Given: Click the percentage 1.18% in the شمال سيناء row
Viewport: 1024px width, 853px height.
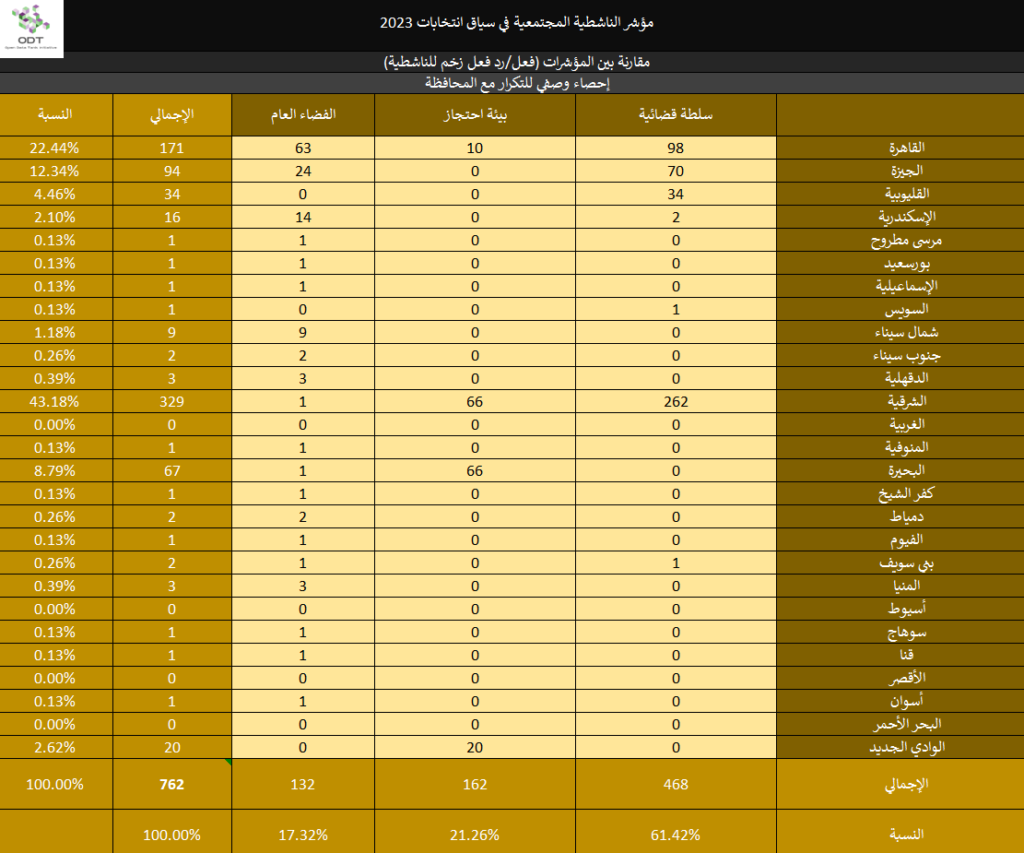Looking at the screenshot, I should point(55,332).
